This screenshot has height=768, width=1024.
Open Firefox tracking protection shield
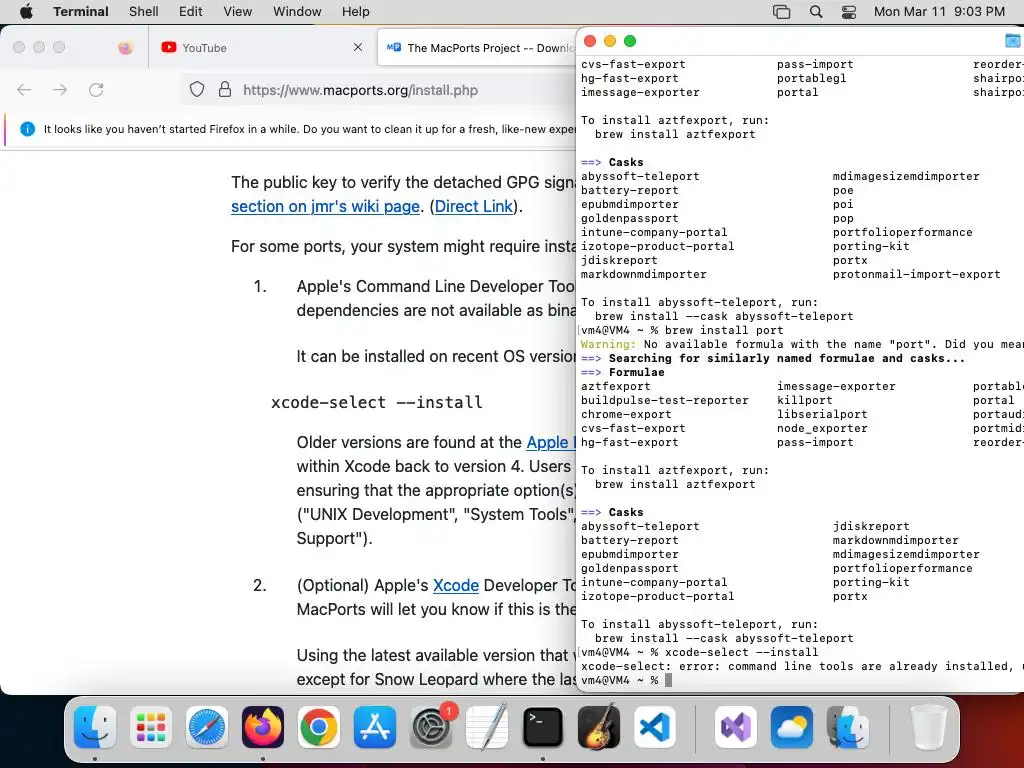[197, 89]
